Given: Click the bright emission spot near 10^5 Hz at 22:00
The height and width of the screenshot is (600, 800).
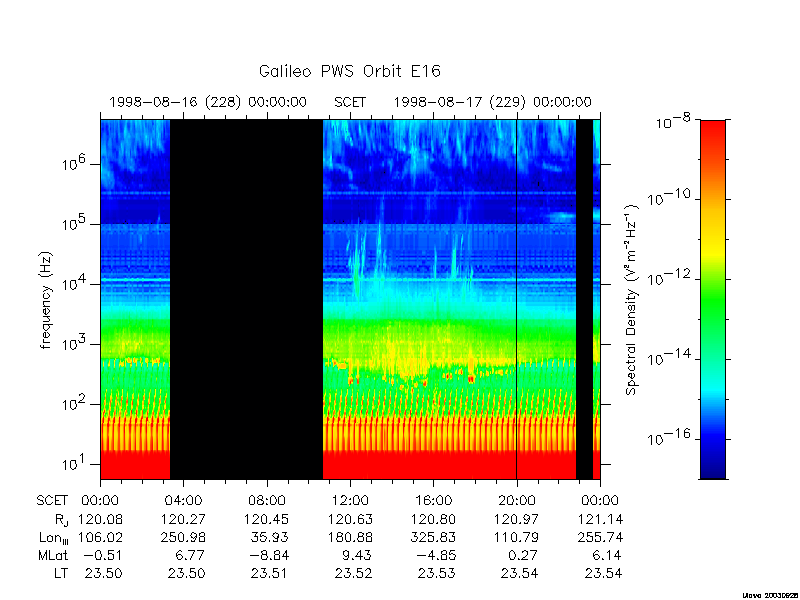Looking at the screenshot, I should [x=562, y=216].
